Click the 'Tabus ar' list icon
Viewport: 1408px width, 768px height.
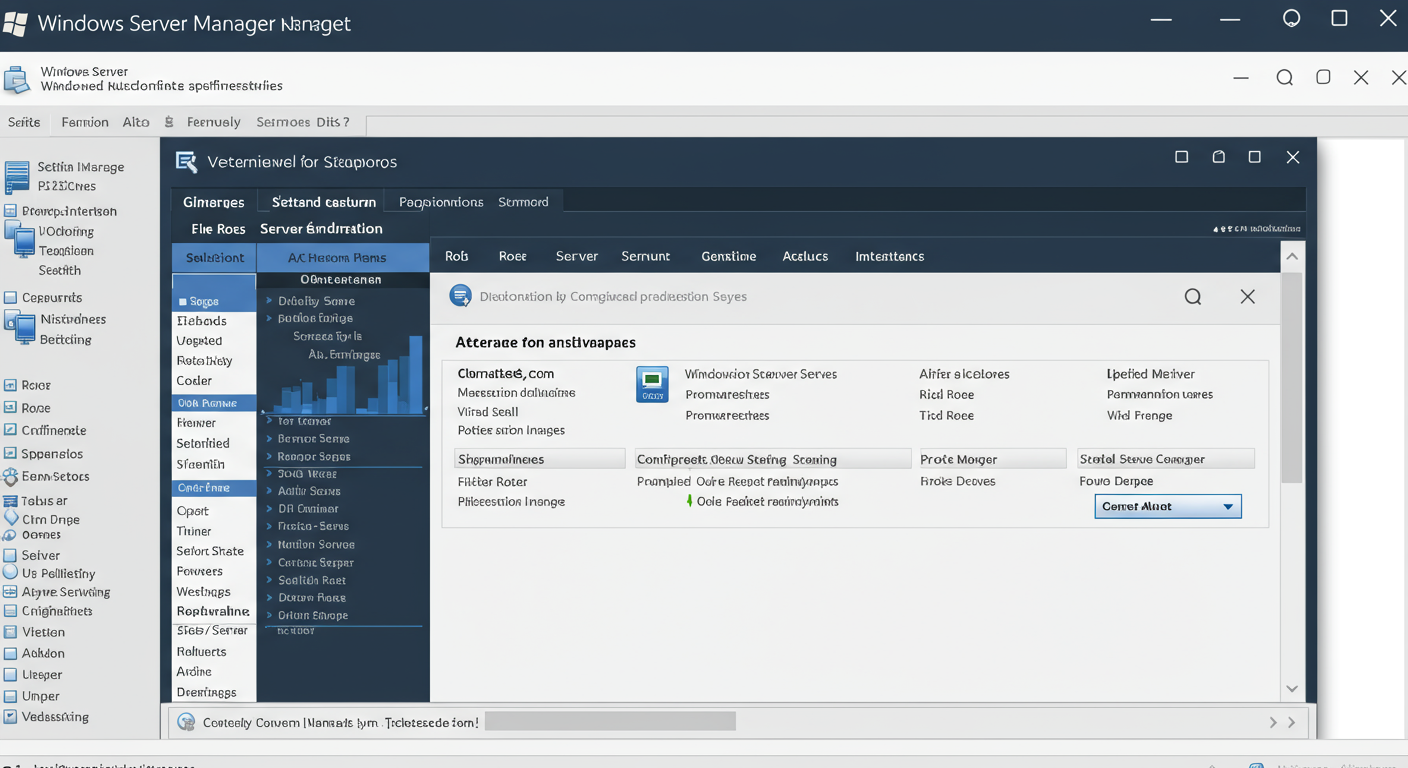point(11,501)
